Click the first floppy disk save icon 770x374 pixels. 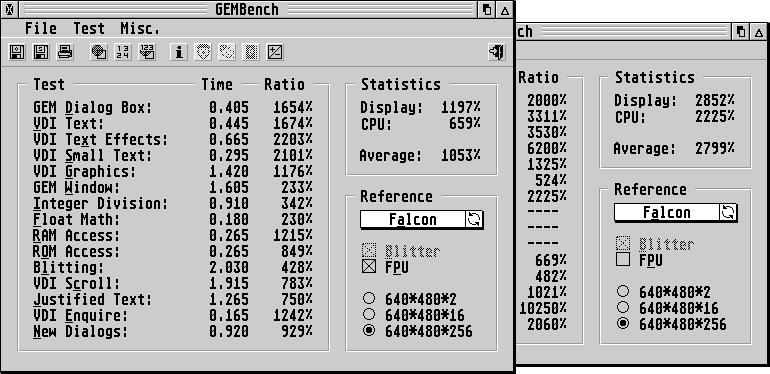point(17,52)
